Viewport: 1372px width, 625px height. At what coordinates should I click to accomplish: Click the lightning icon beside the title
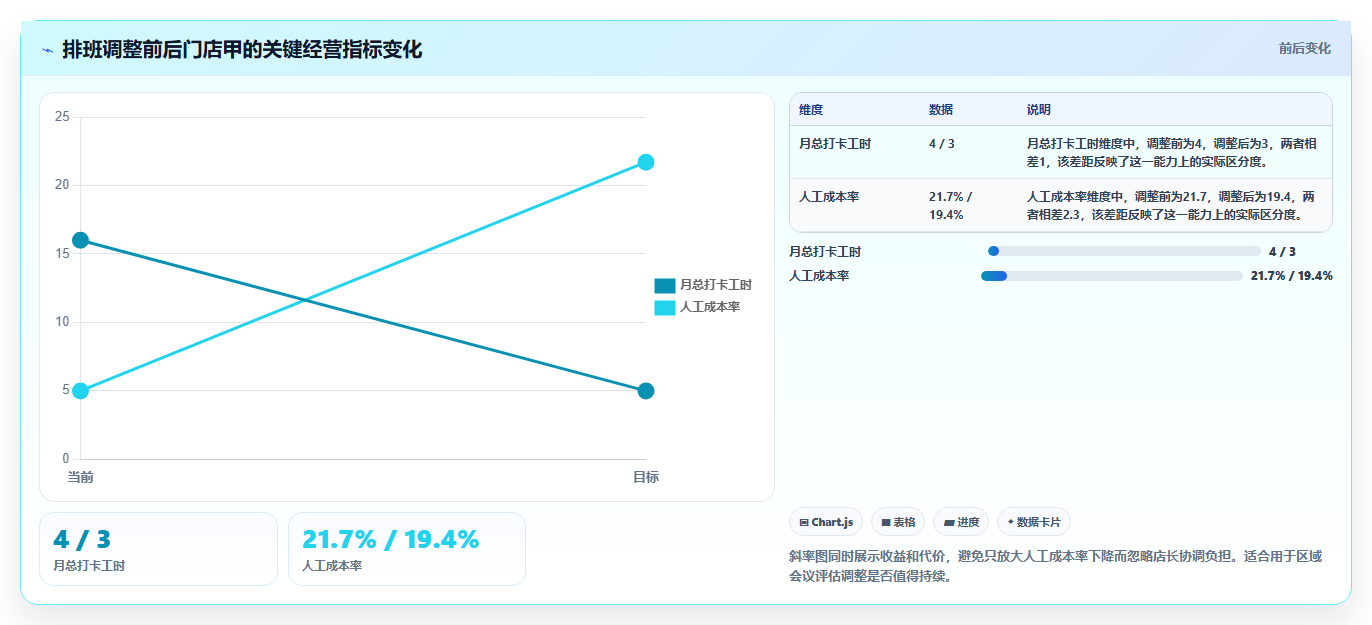(47, 49)
